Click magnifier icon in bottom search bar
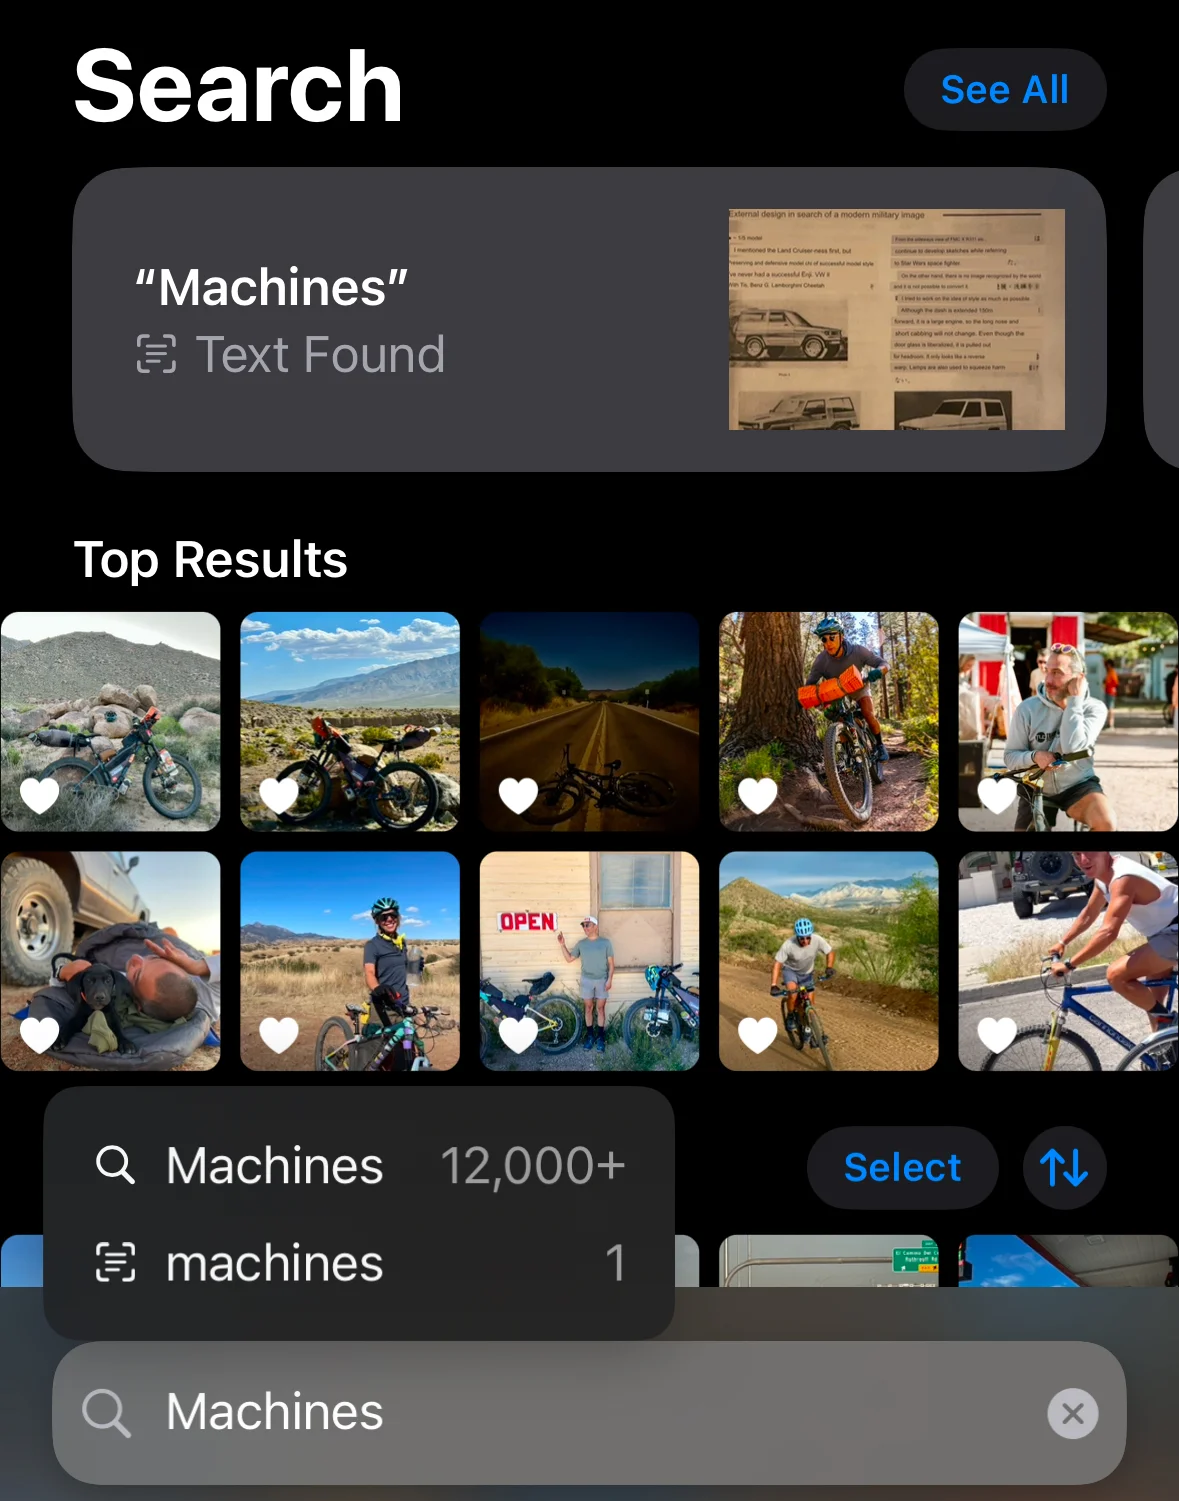Viewport: 1179px width, 1501px height. tap(106, 1413)
